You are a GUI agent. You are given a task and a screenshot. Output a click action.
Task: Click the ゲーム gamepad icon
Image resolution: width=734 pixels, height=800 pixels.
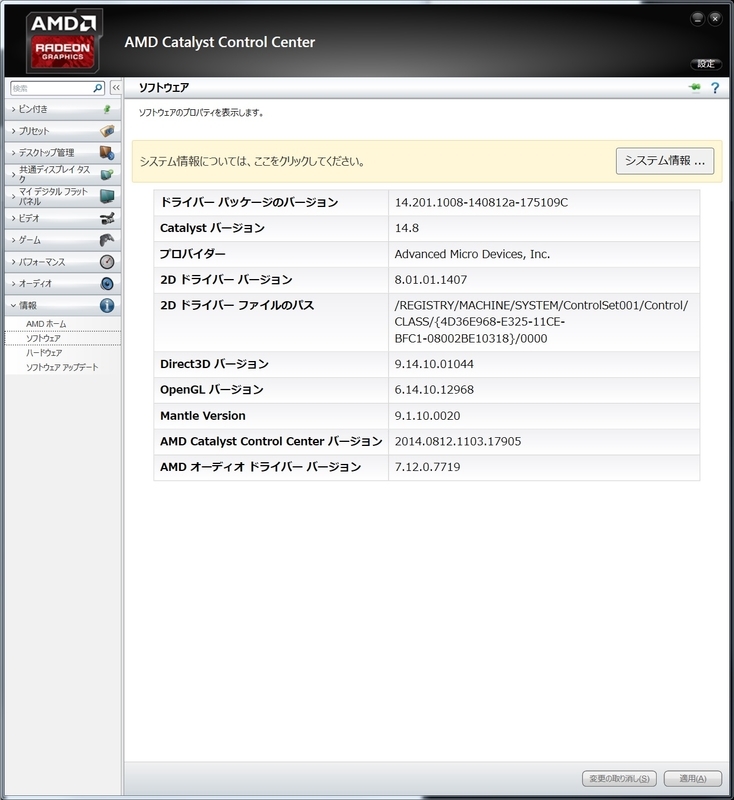tap(107, 240)
